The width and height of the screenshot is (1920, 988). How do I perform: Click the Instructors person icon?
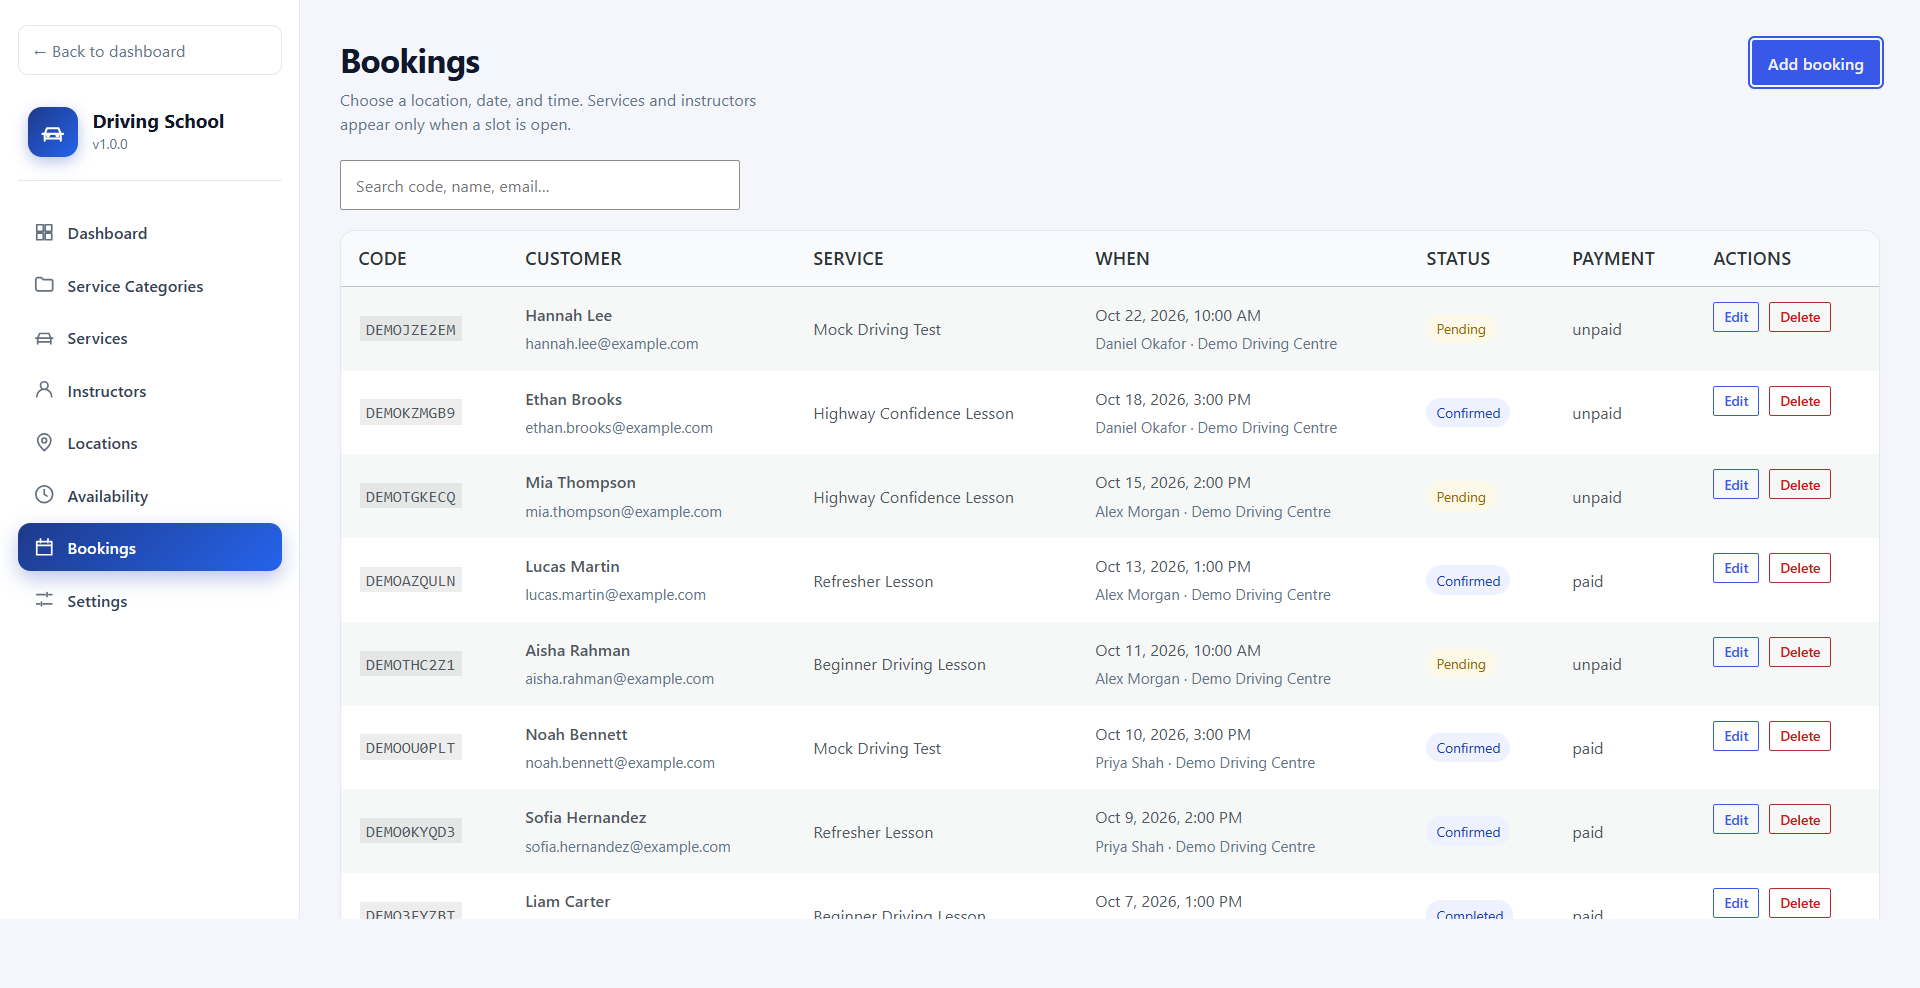[x=44, y=390]
